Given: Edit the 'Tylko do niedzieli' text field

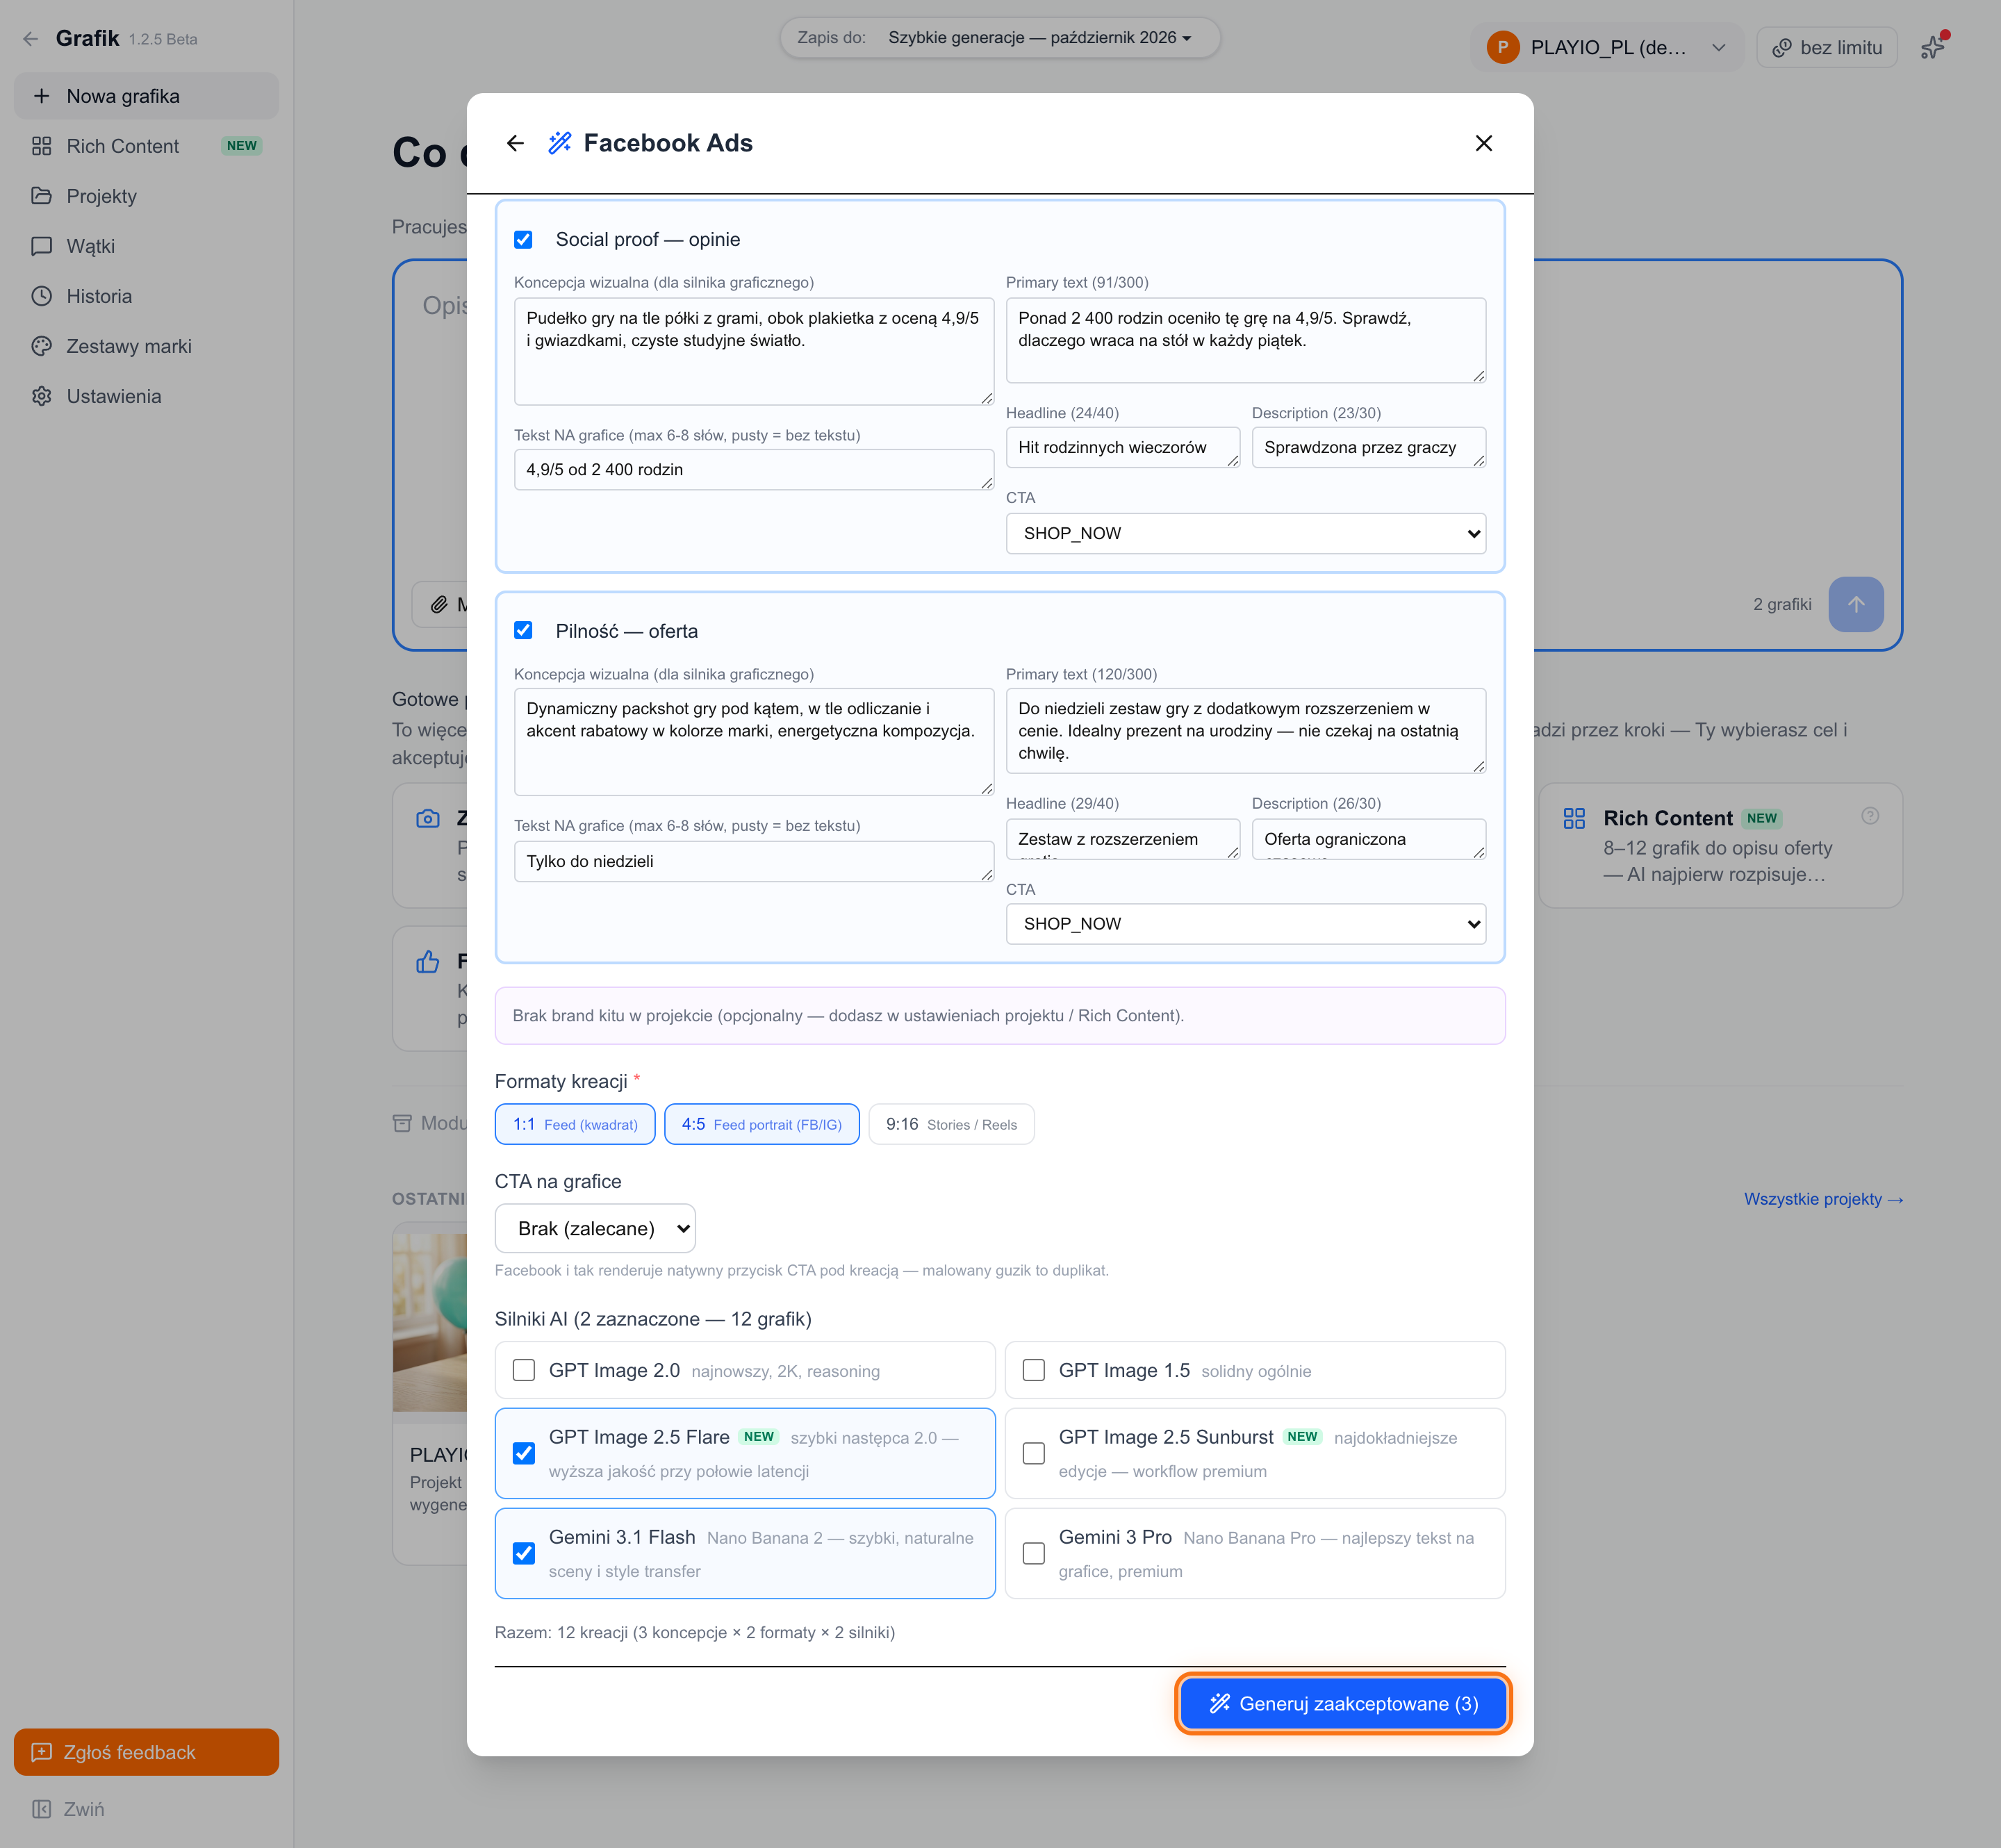Looking at the screenshot, I should [x=754, y=861].
